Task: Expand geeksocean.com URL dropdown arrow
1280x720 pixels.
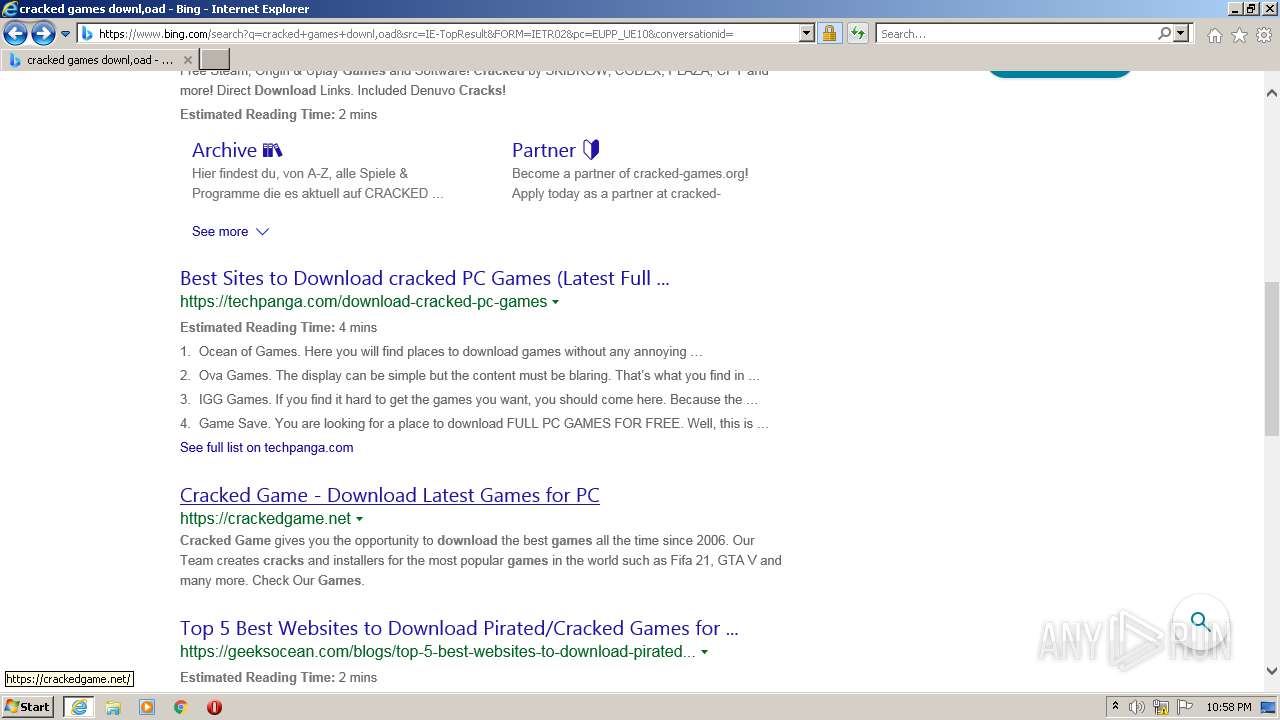Action: point(704,652)
